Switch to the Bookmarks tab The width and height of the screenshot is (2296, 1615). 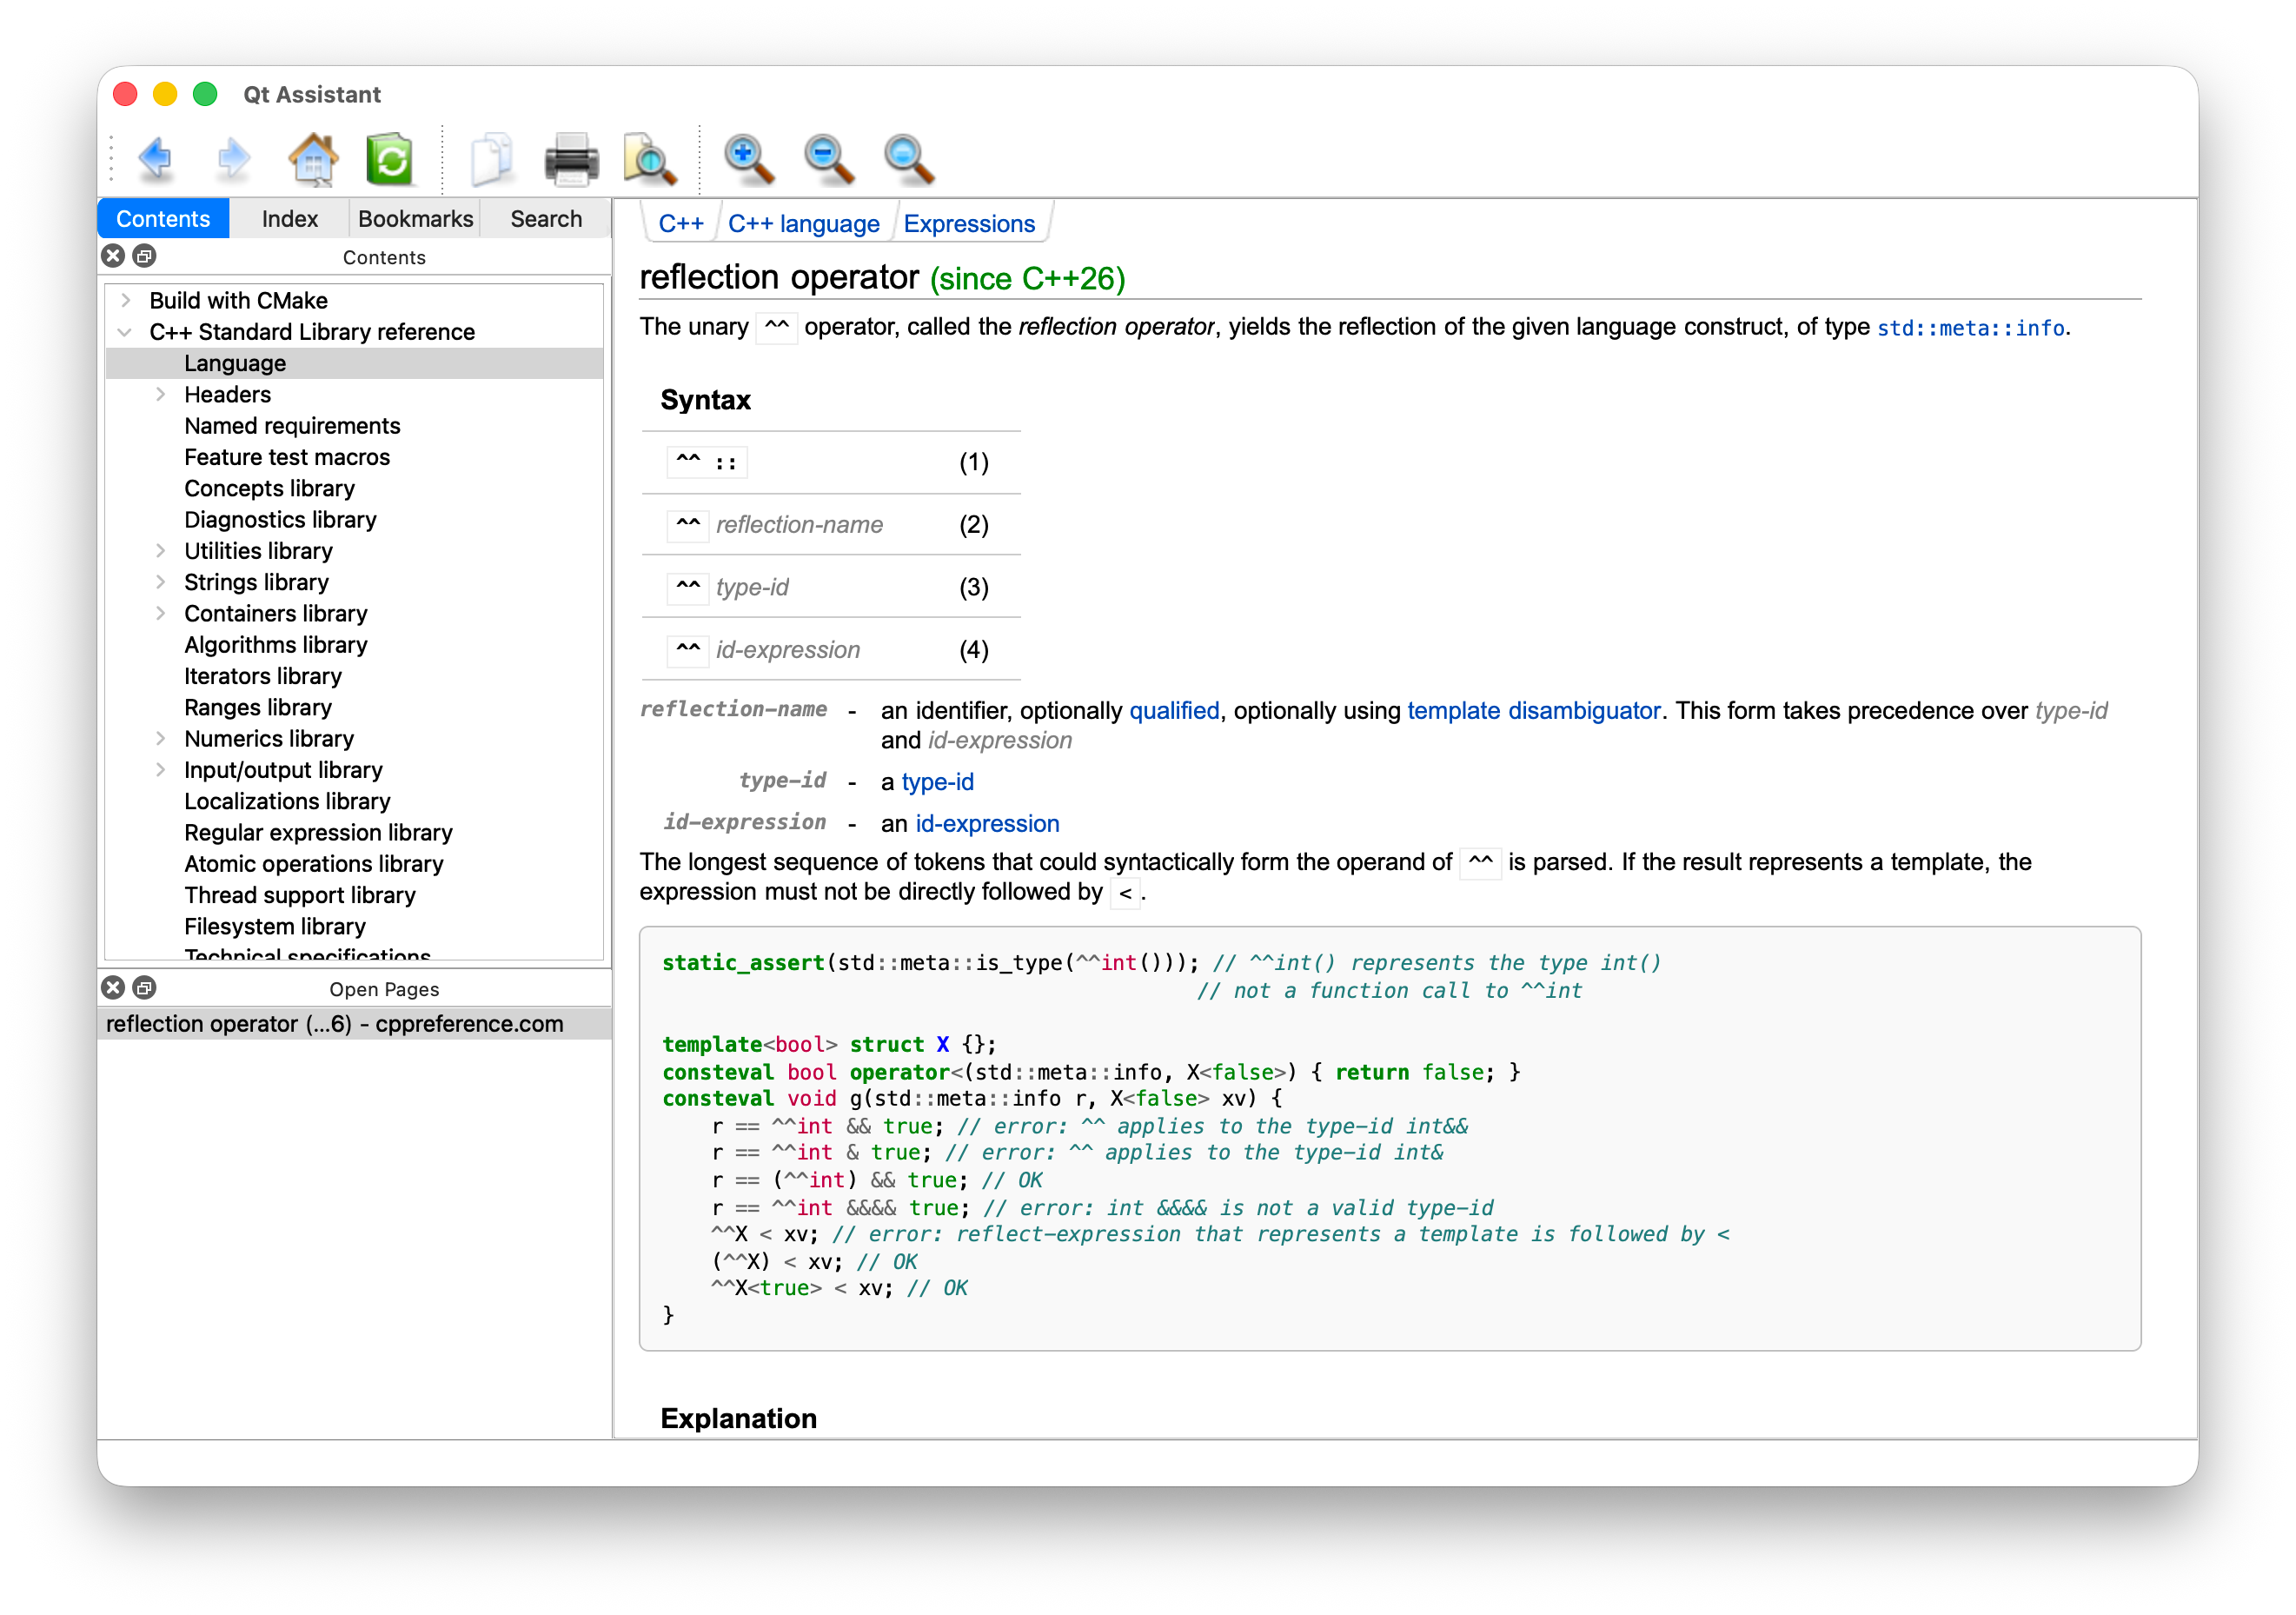click(x=415, y=218)
